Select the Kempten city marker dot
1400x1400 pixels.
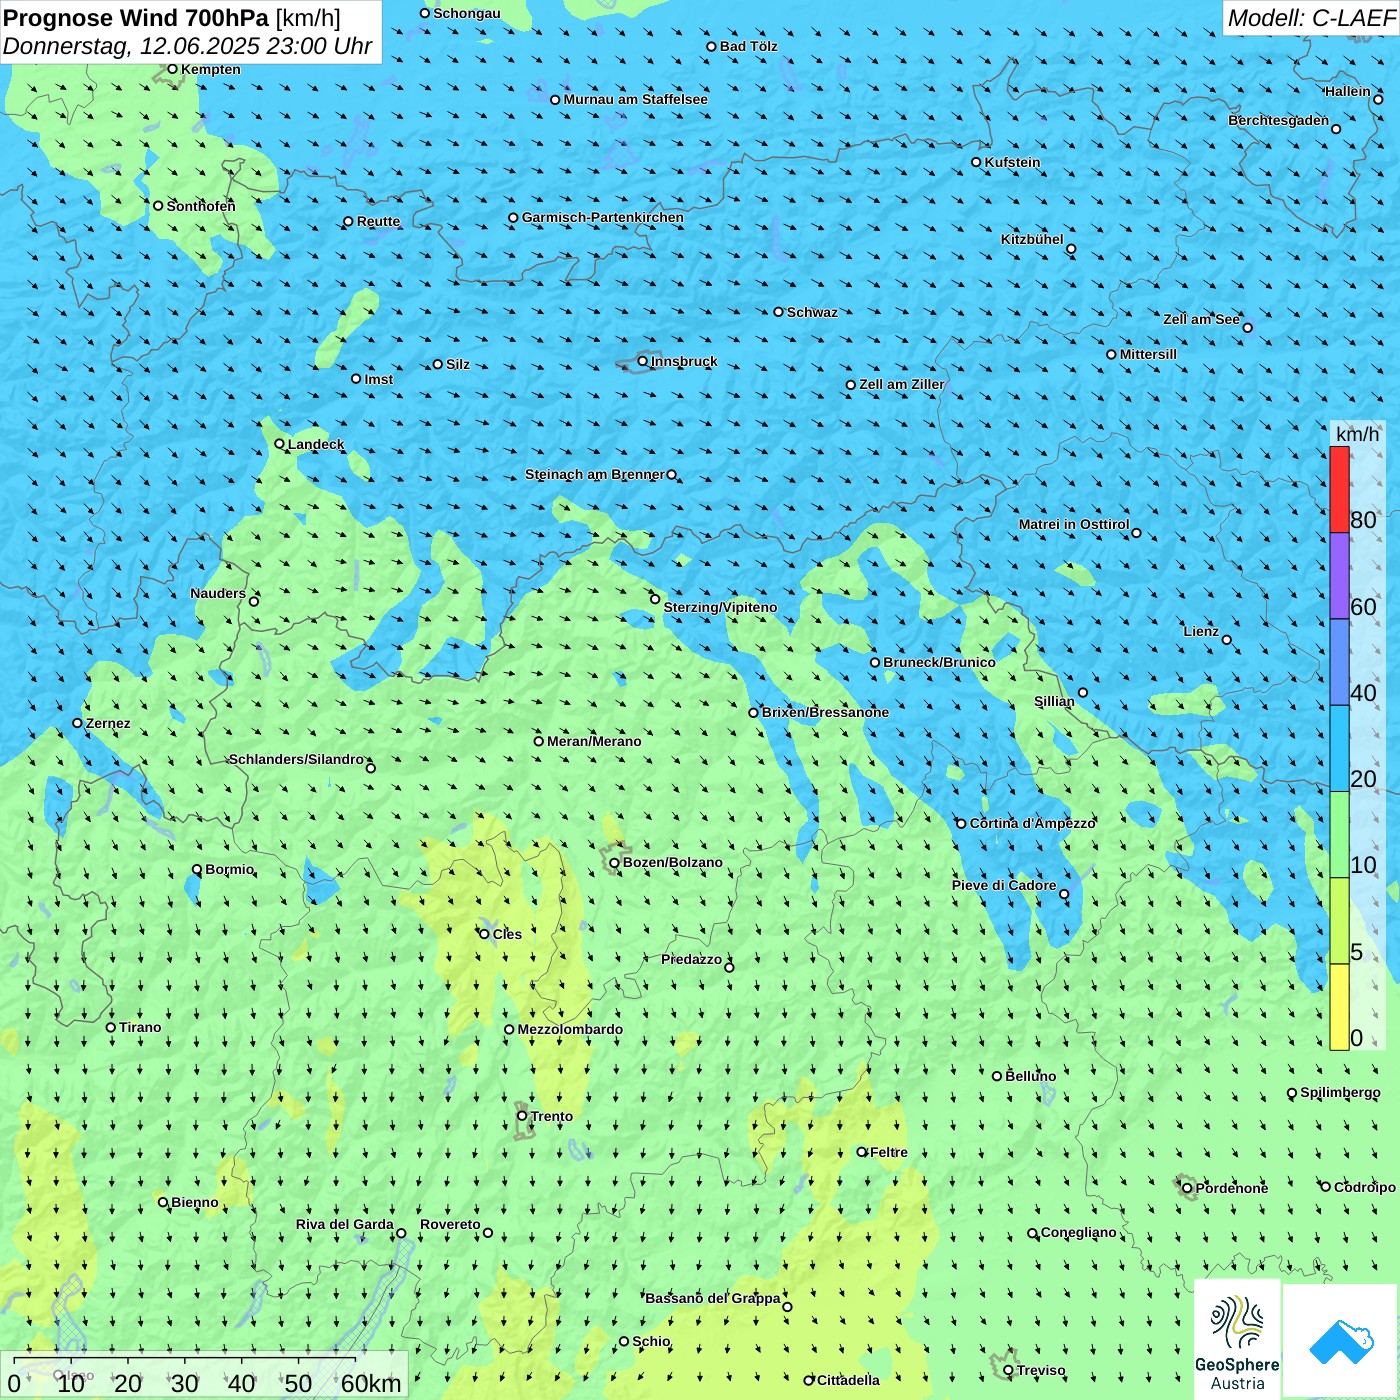click(172, 69)
